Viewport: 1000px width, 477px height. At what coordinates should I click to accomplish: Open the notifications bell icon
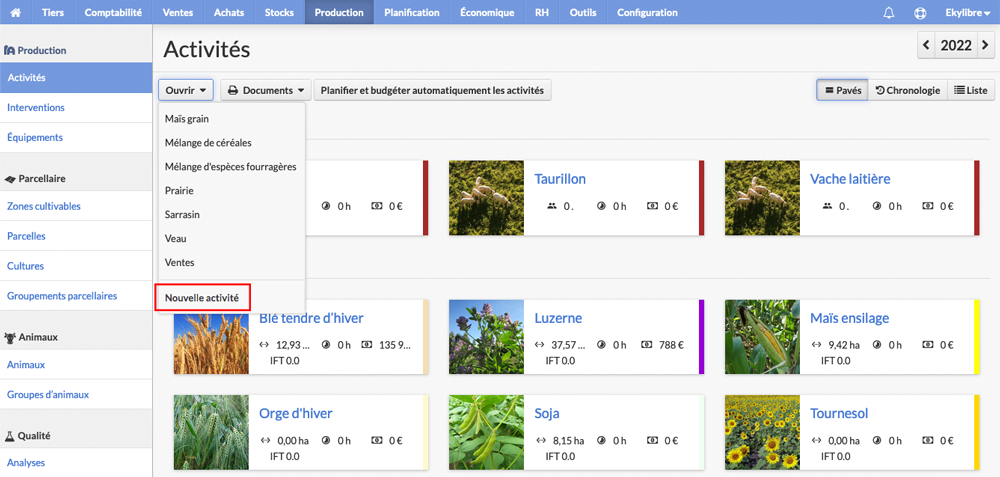pos(889,12)
